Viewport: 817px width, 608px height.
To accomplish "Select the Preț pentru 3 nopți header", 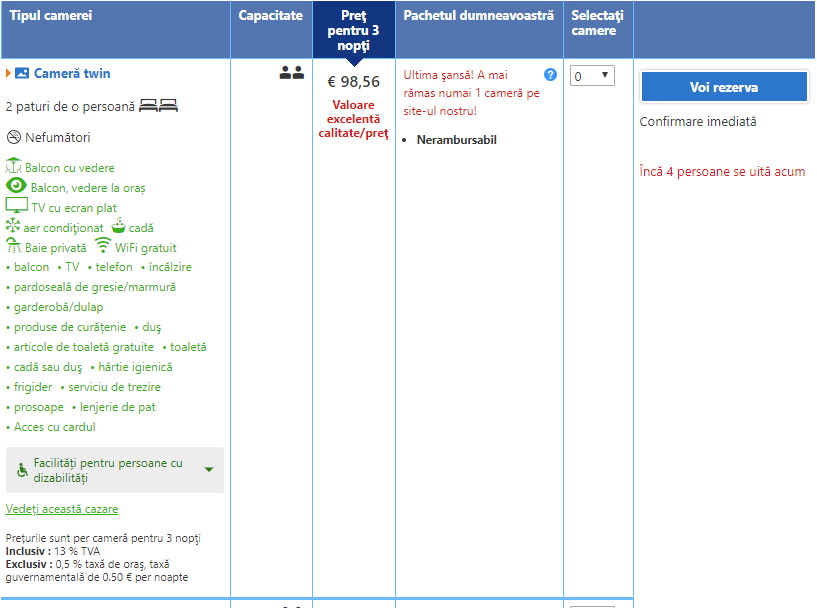I will (x=354, y=30).
